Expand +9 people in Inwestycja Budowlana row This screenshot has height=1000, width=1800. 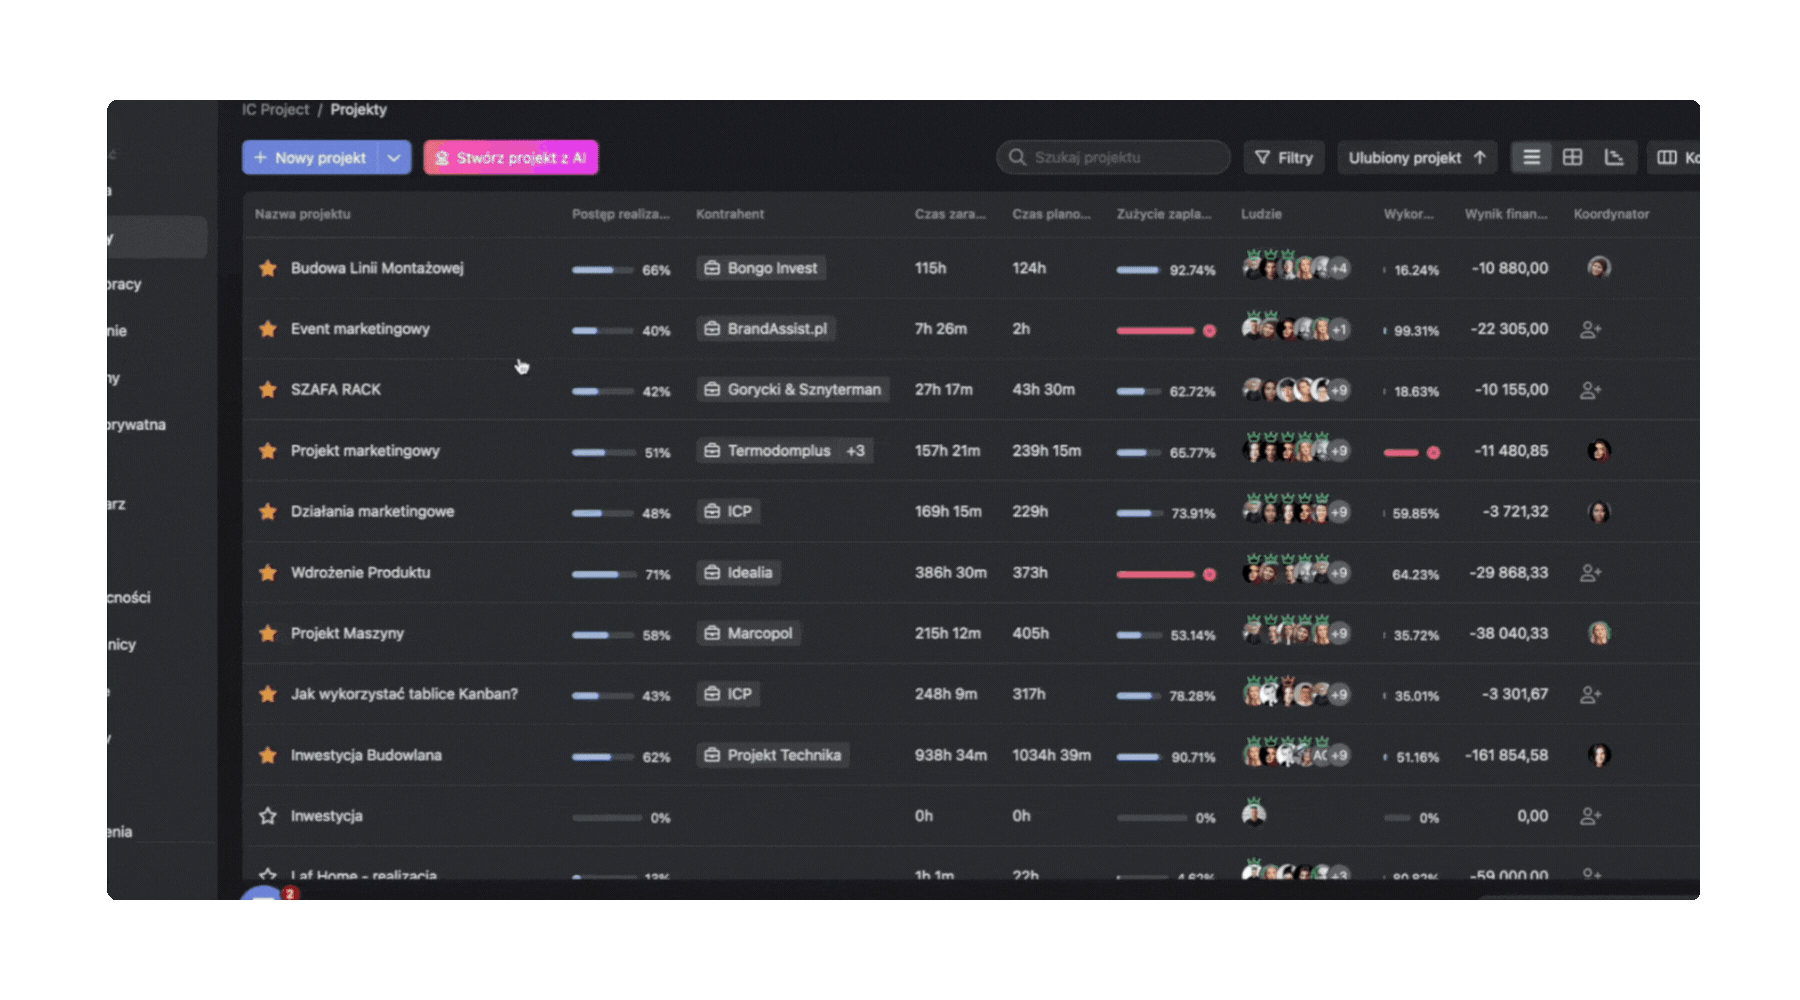click(x=1339, y=755)
